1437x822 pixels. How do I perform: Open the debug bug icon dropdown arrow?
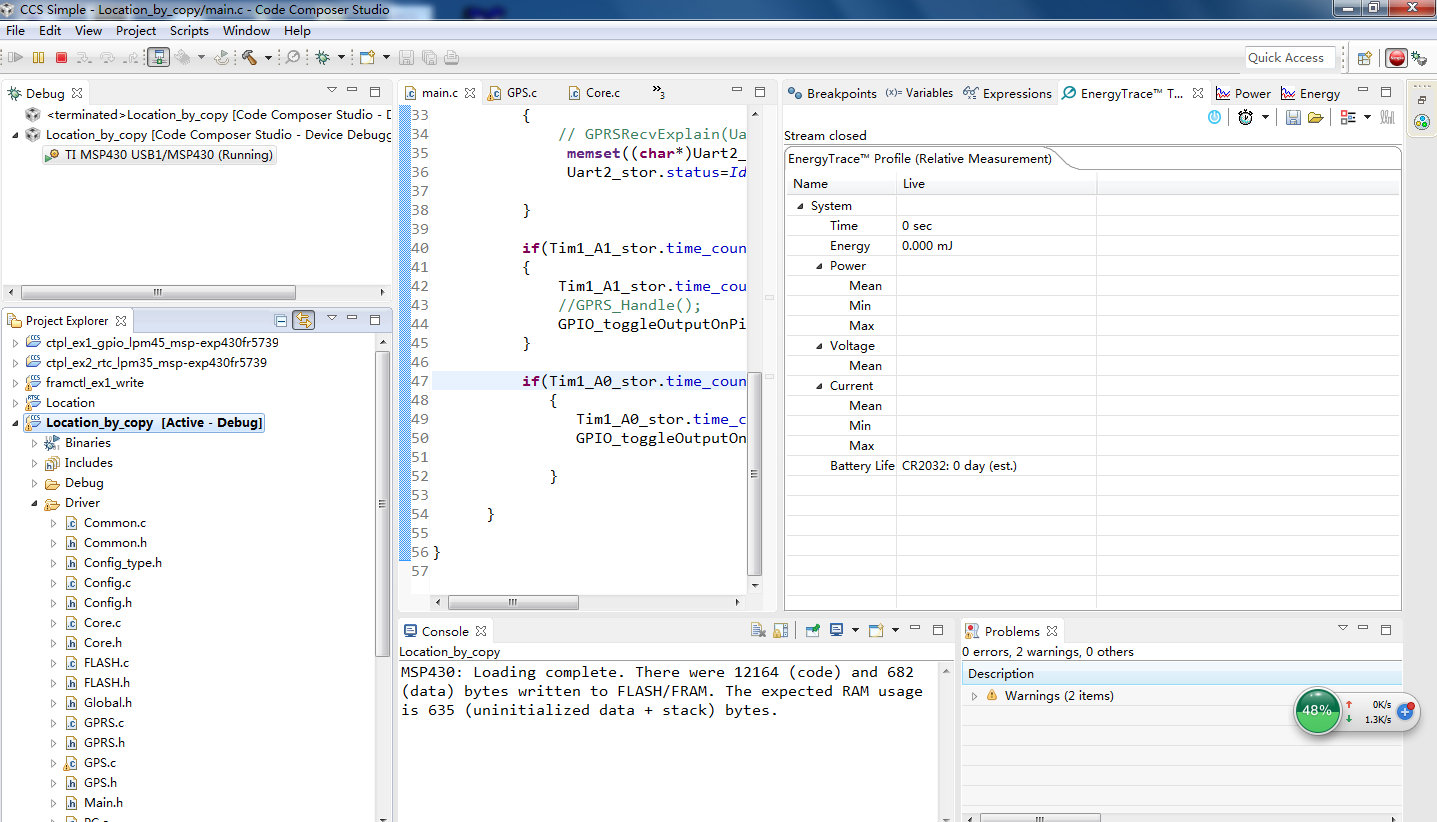tap(340, 58)
